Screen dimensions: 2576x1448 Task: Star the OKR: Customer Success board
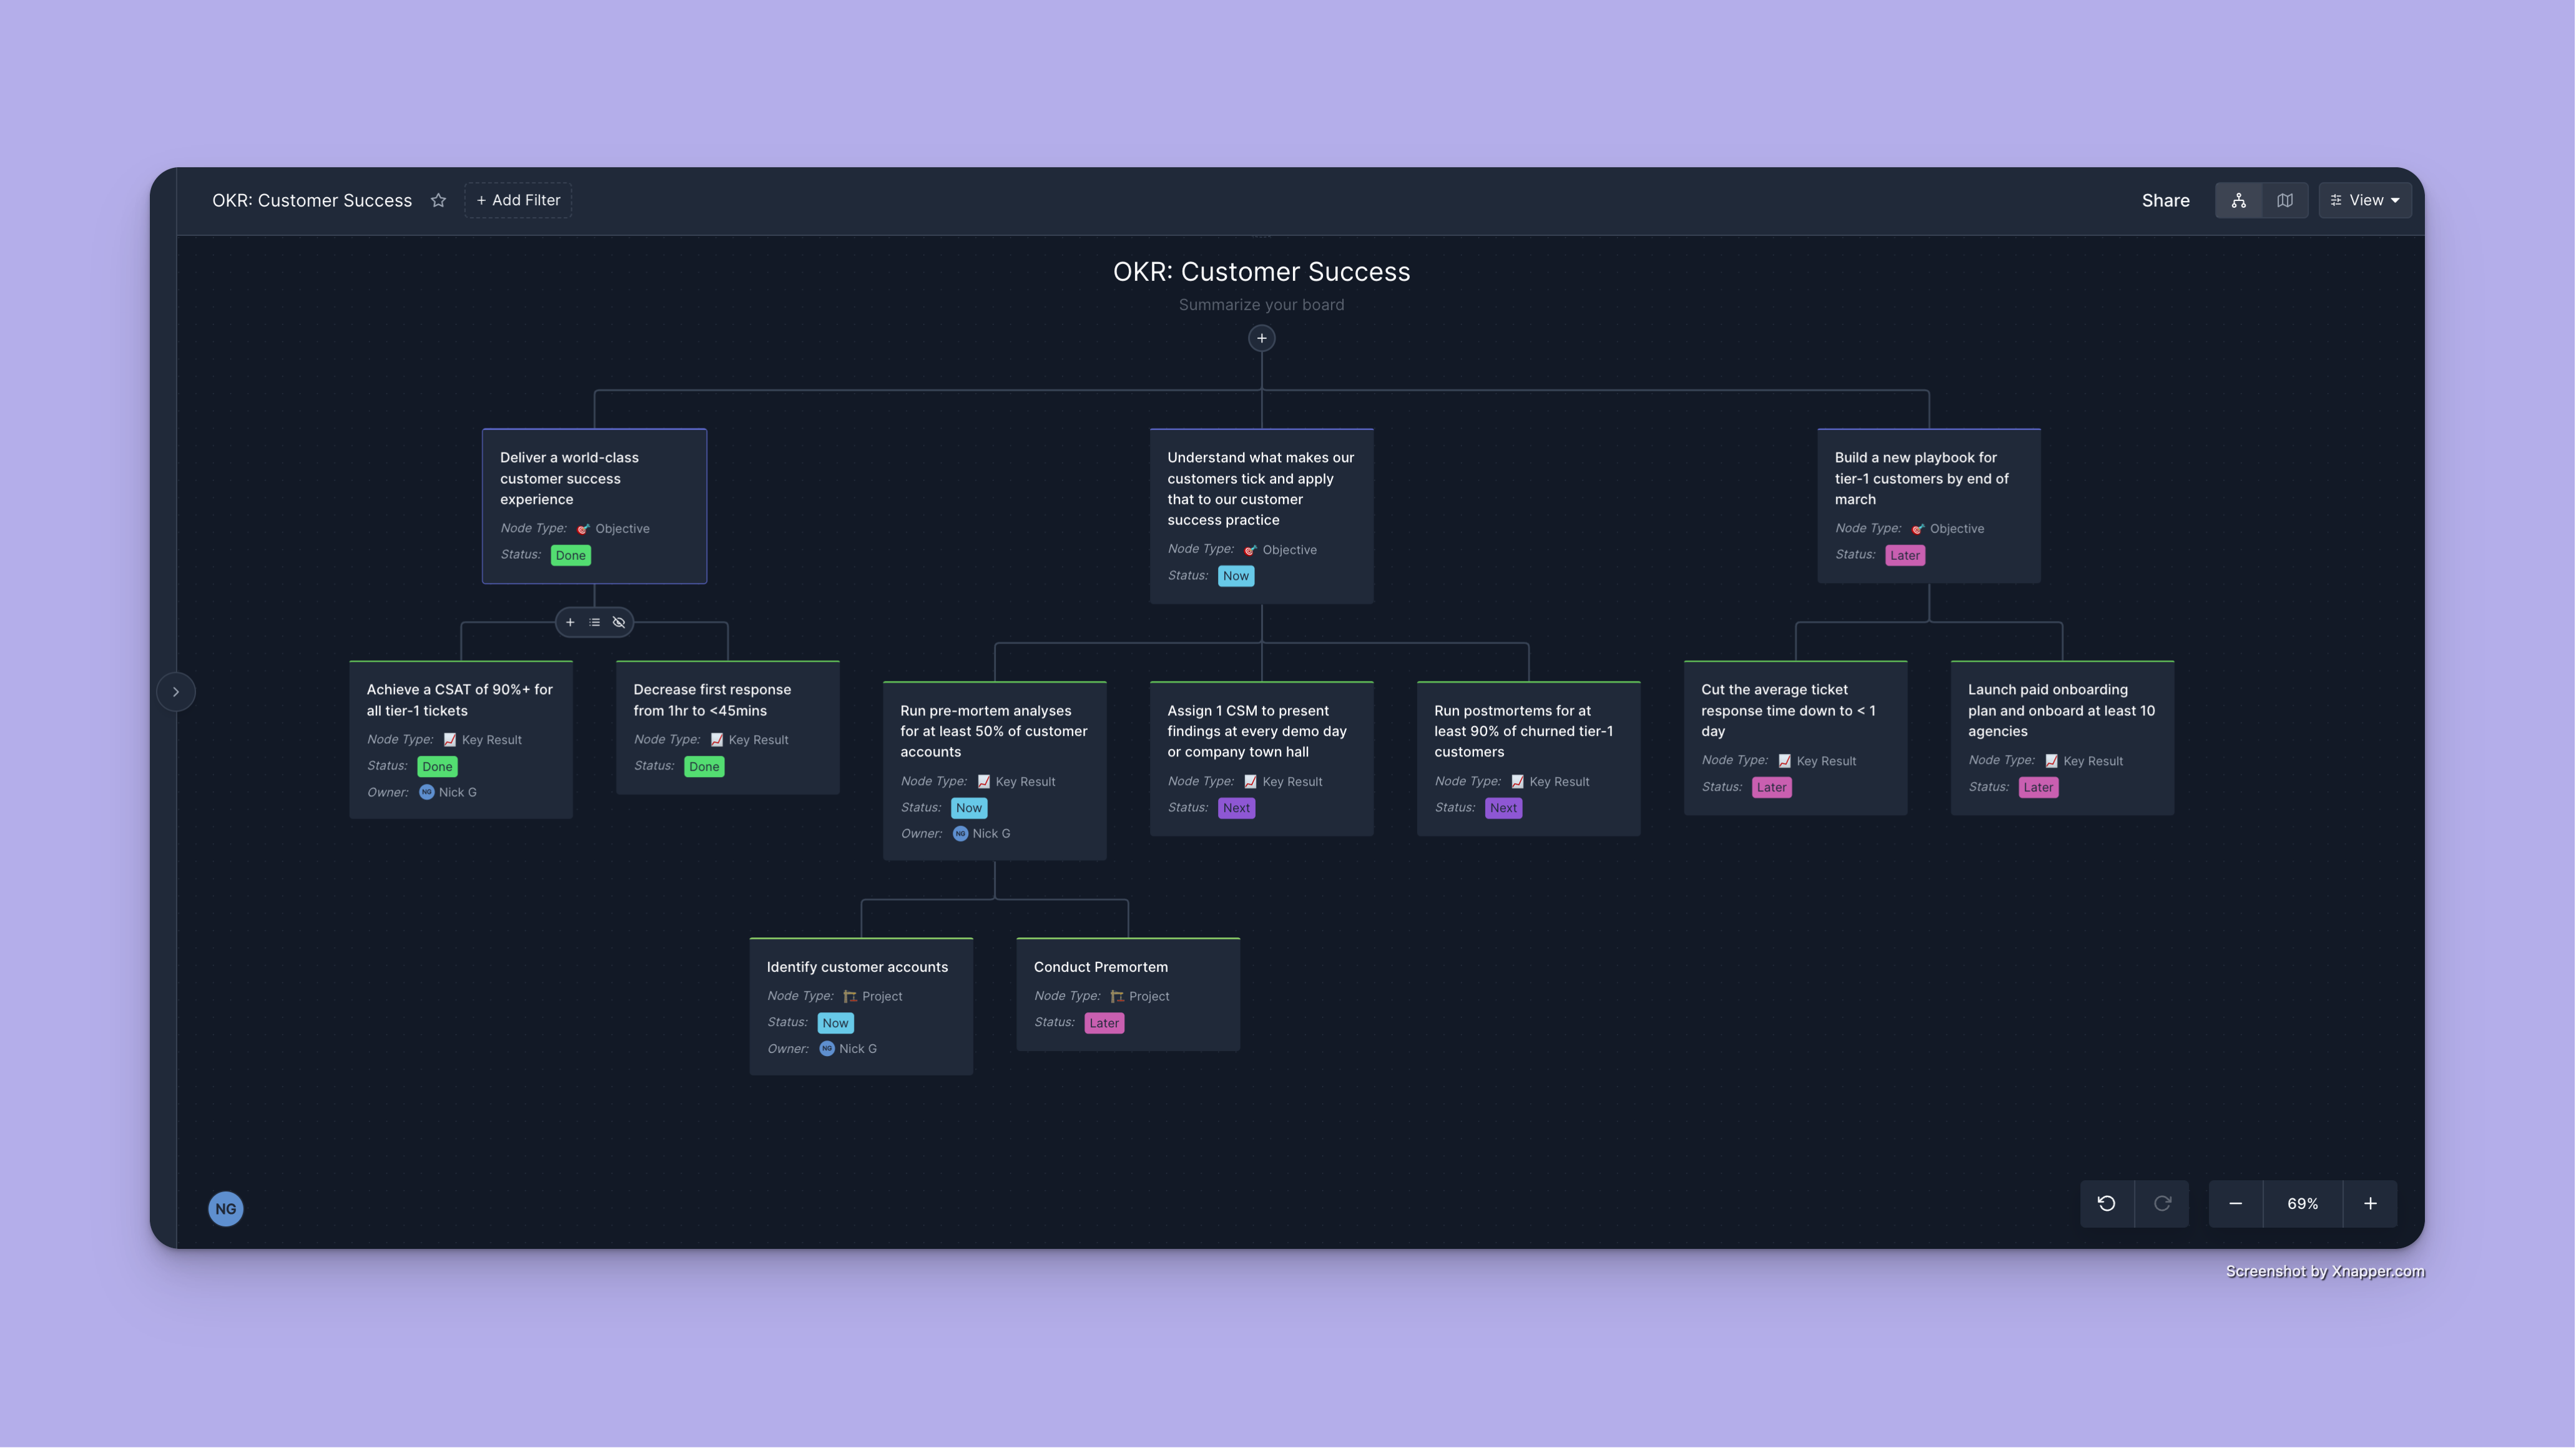click(438, 200)
